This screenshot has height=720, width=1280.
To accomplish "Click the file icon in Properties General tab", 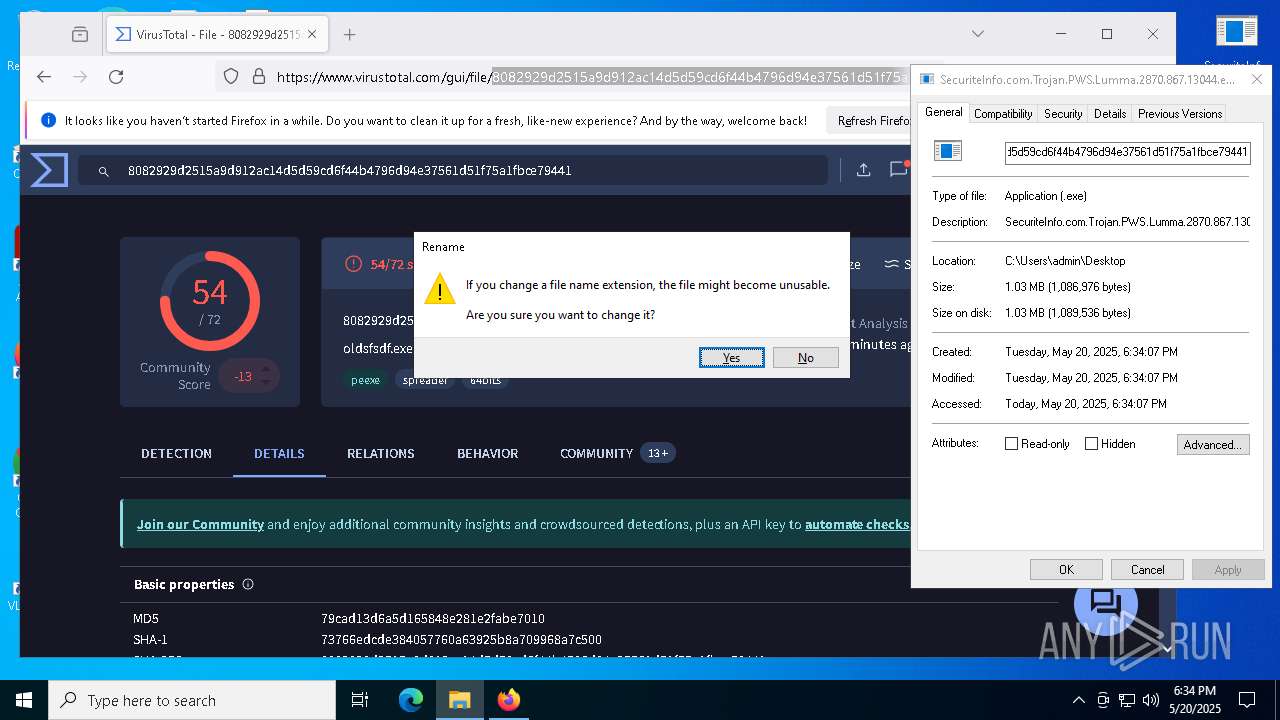I will [x=947, y=151].
